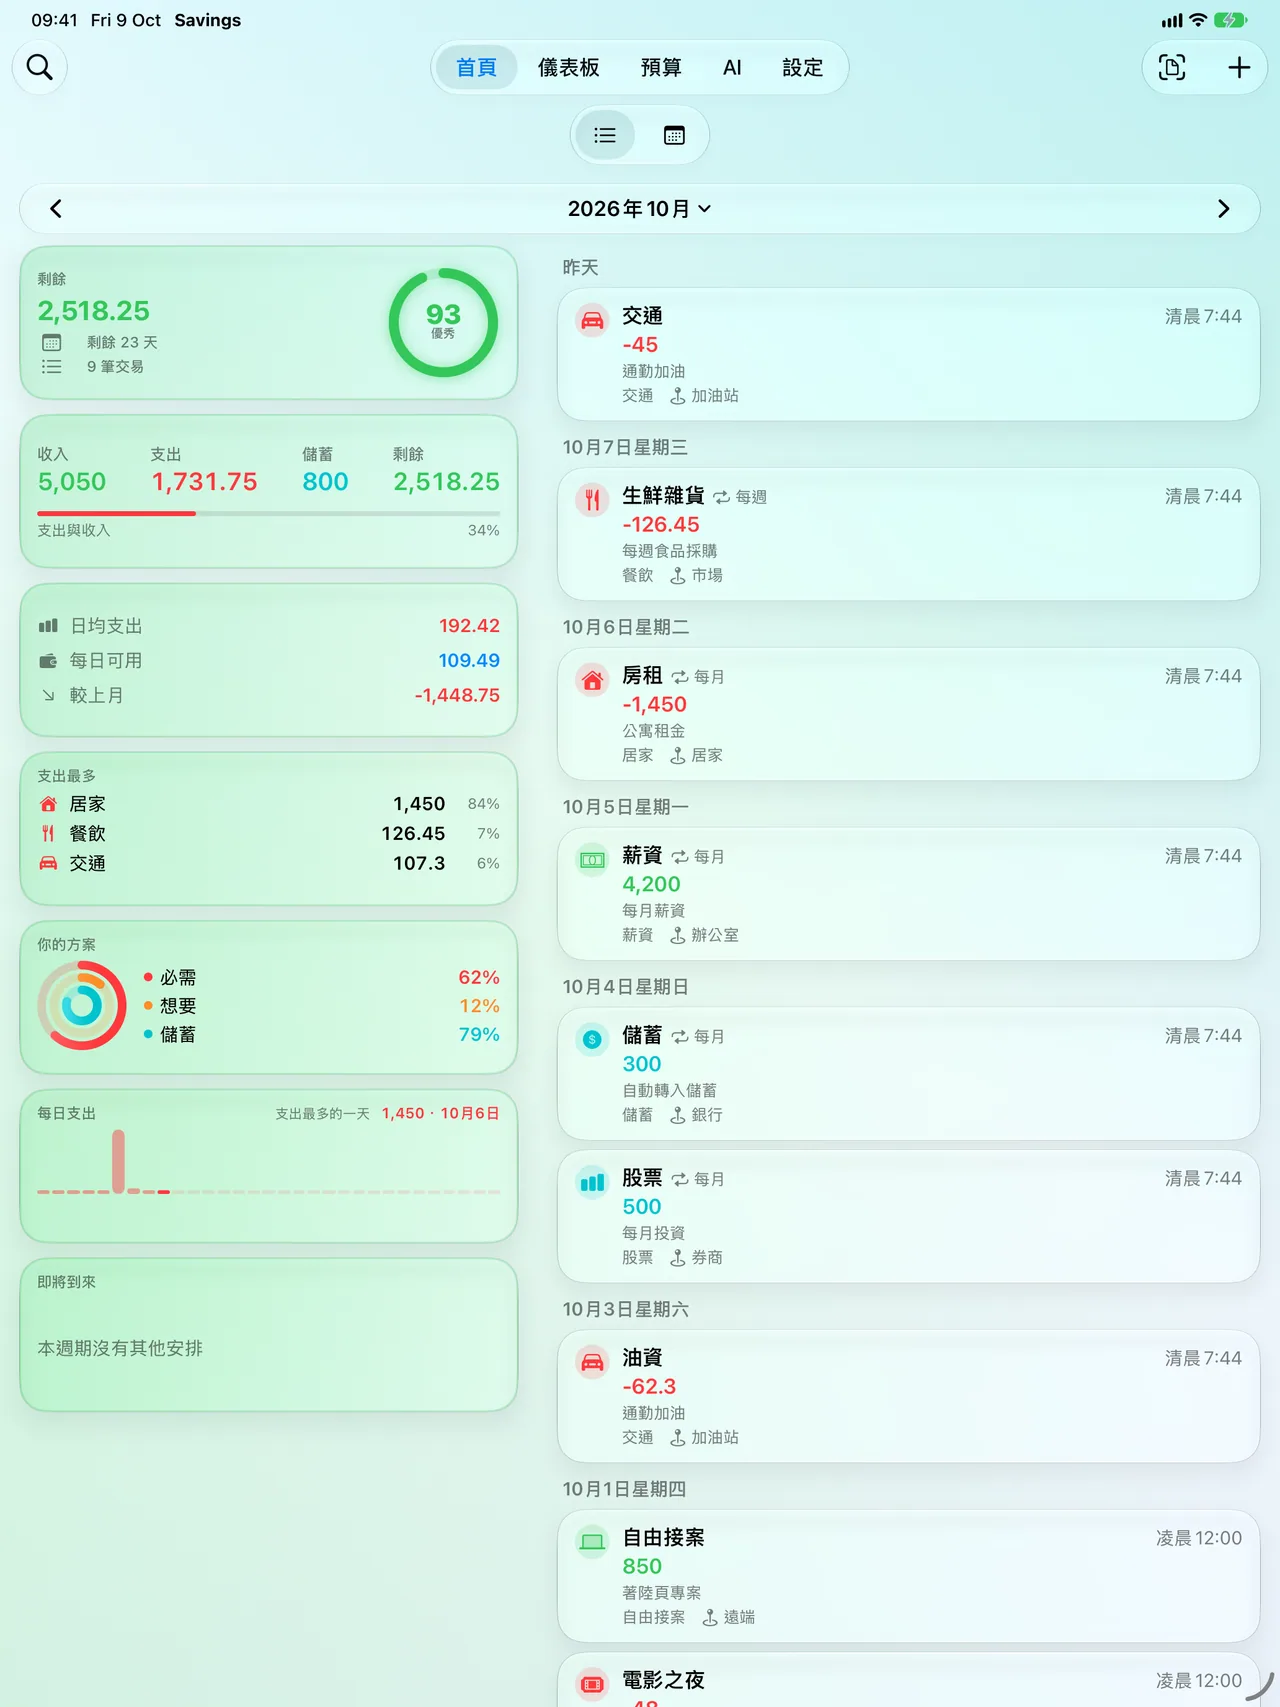Click the house icon of 房租 entry

tap(592, 680)
